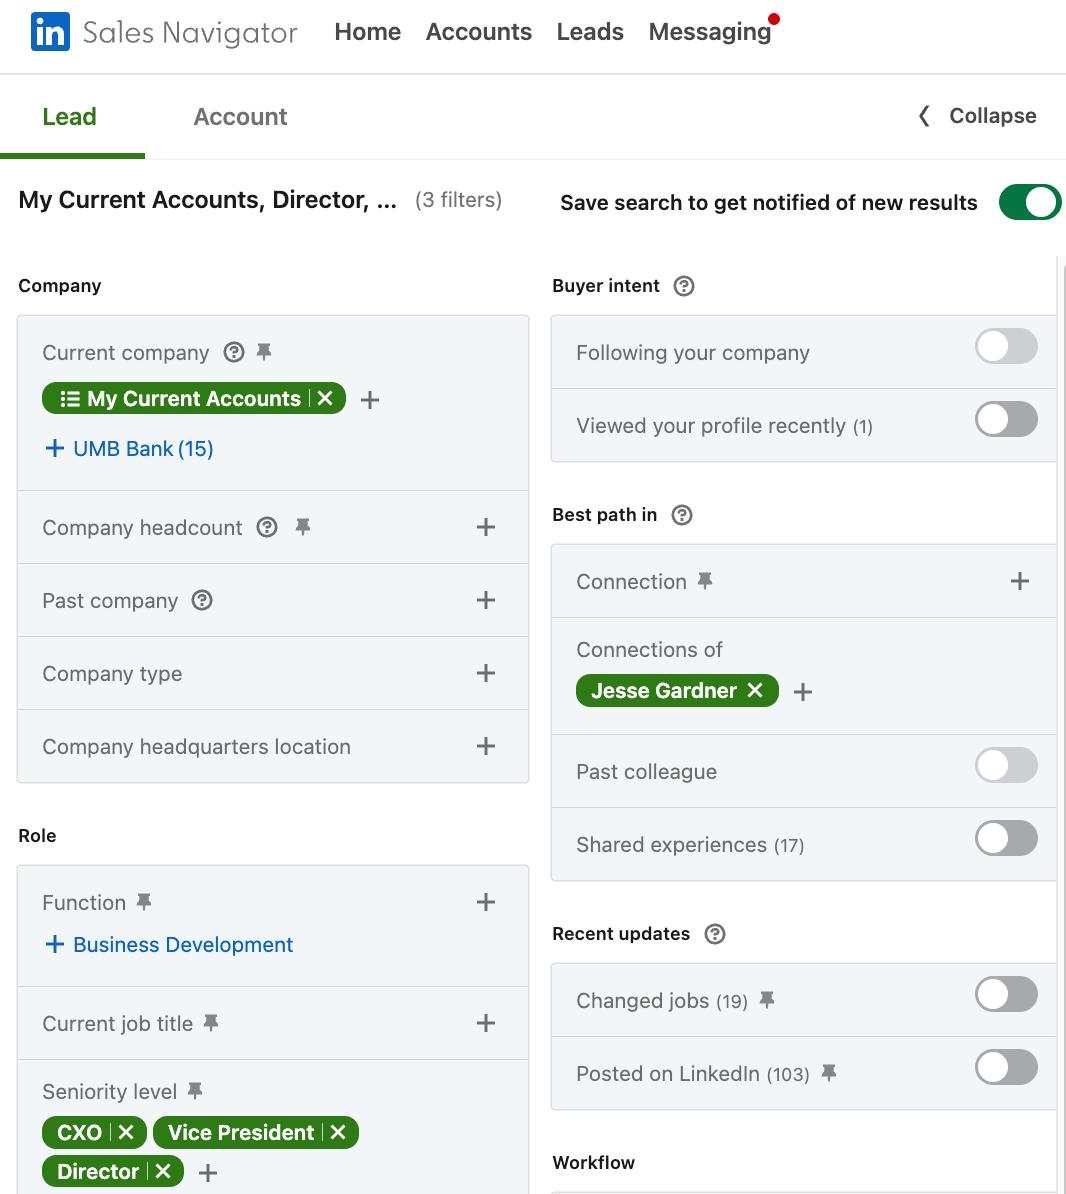This screenshot has height=1194, width=1066.
Task: Enable Viewed your profile recently toggle
Action: (1006, 420)
